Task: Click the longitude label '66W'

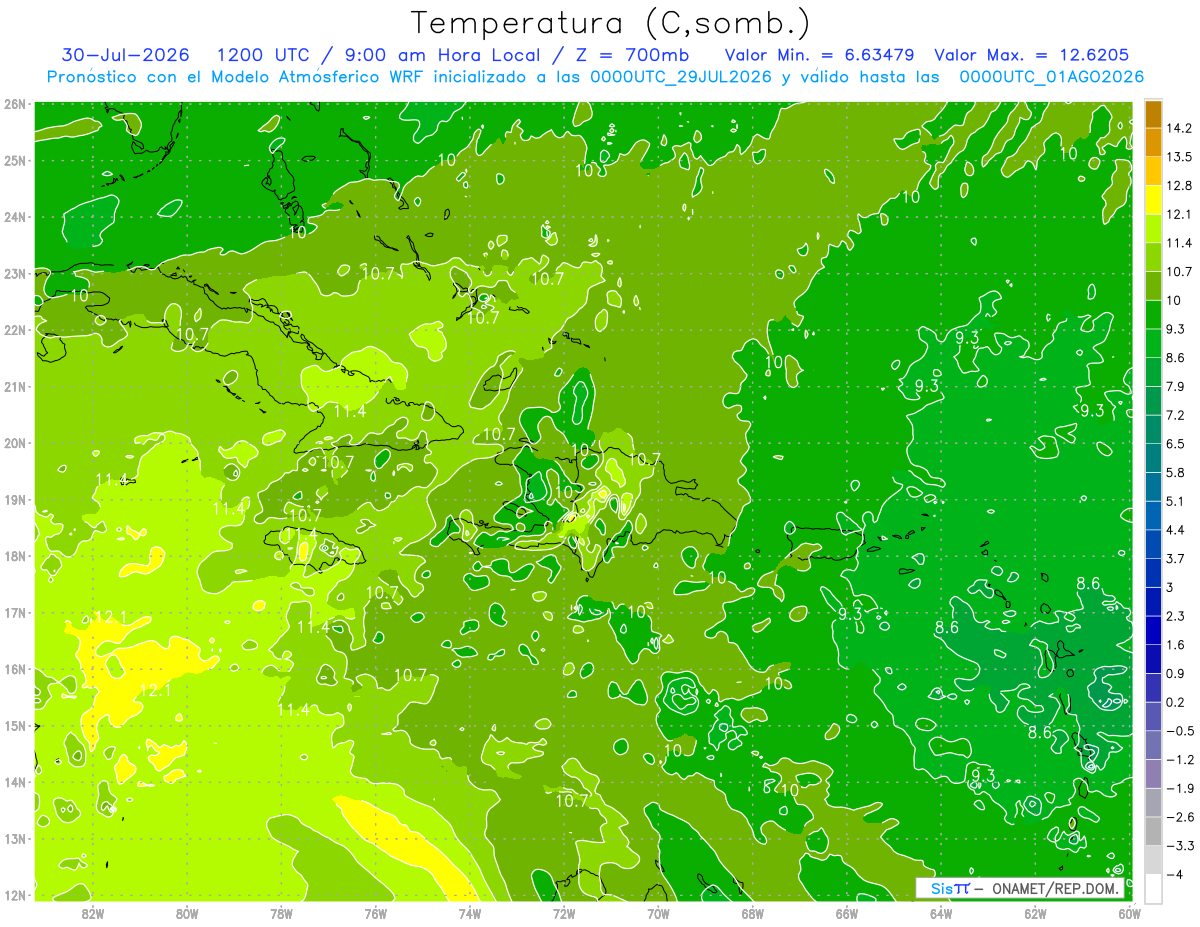Action: [847, 912]
